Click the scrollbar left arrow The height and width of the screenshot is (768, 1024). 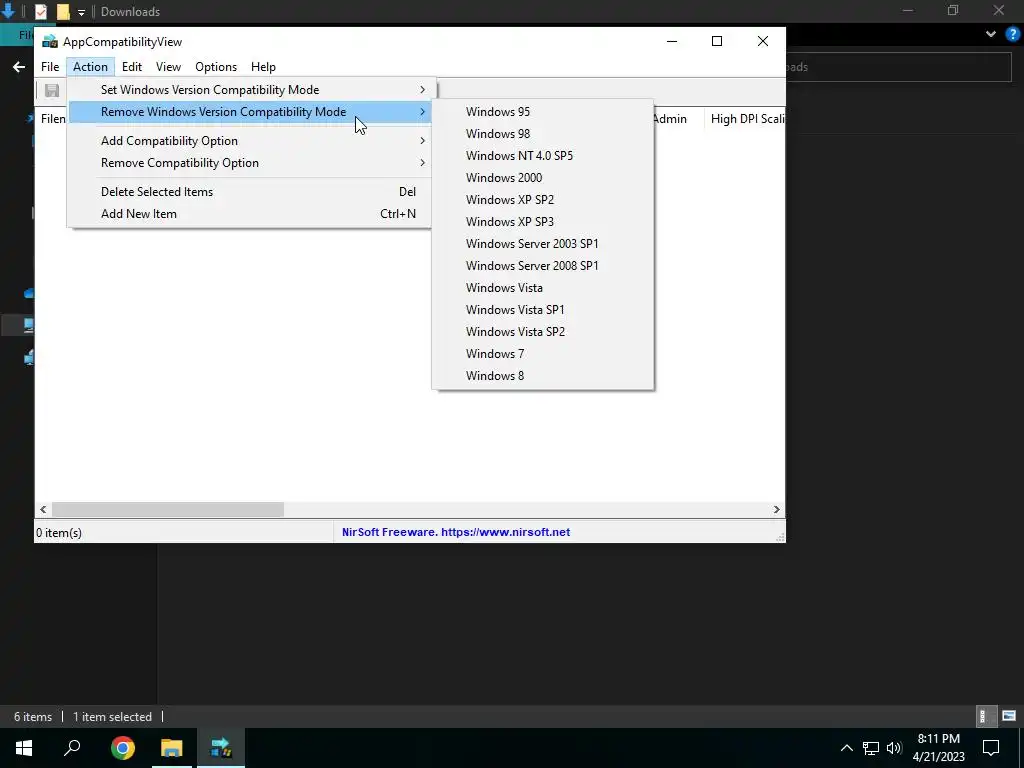(x=43, y=509)
